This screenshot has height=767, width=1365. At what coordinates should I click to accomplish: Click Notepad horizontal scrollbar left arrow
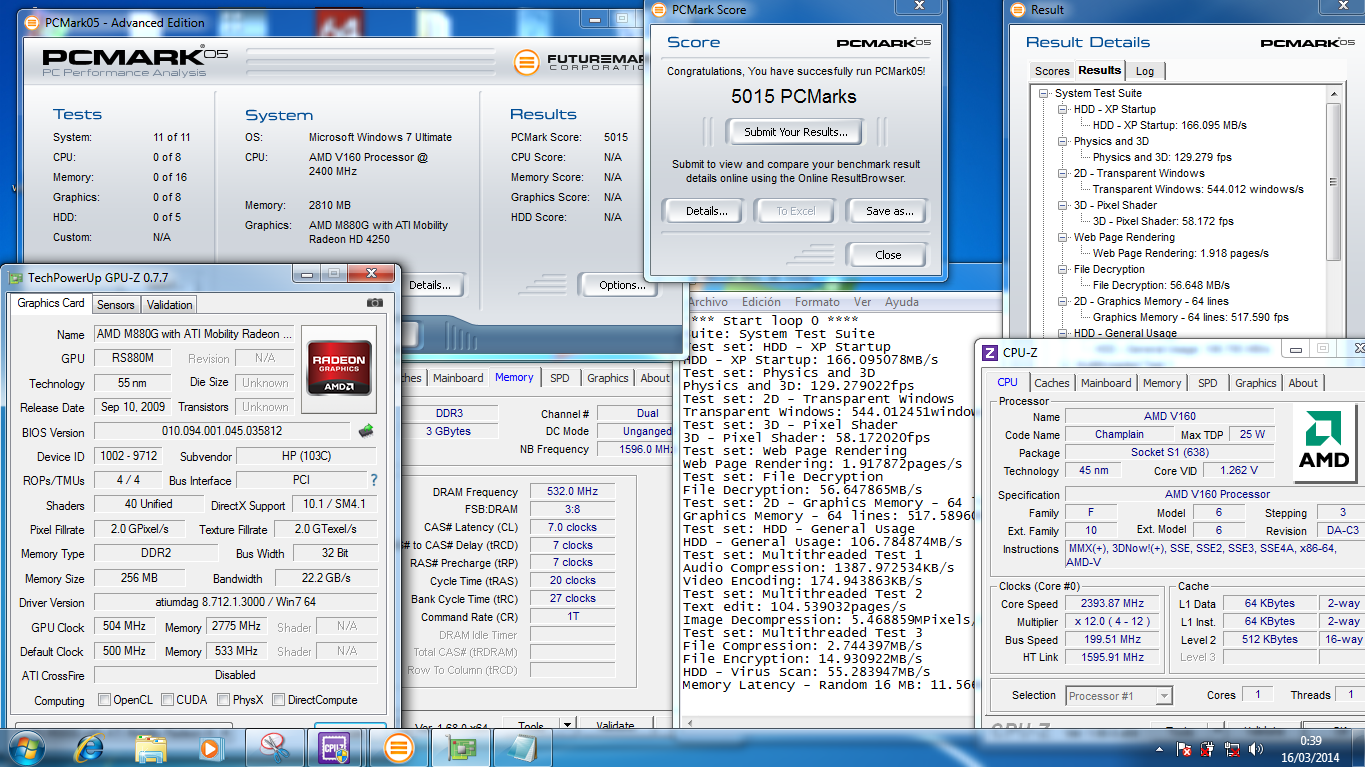click(689, 722)
